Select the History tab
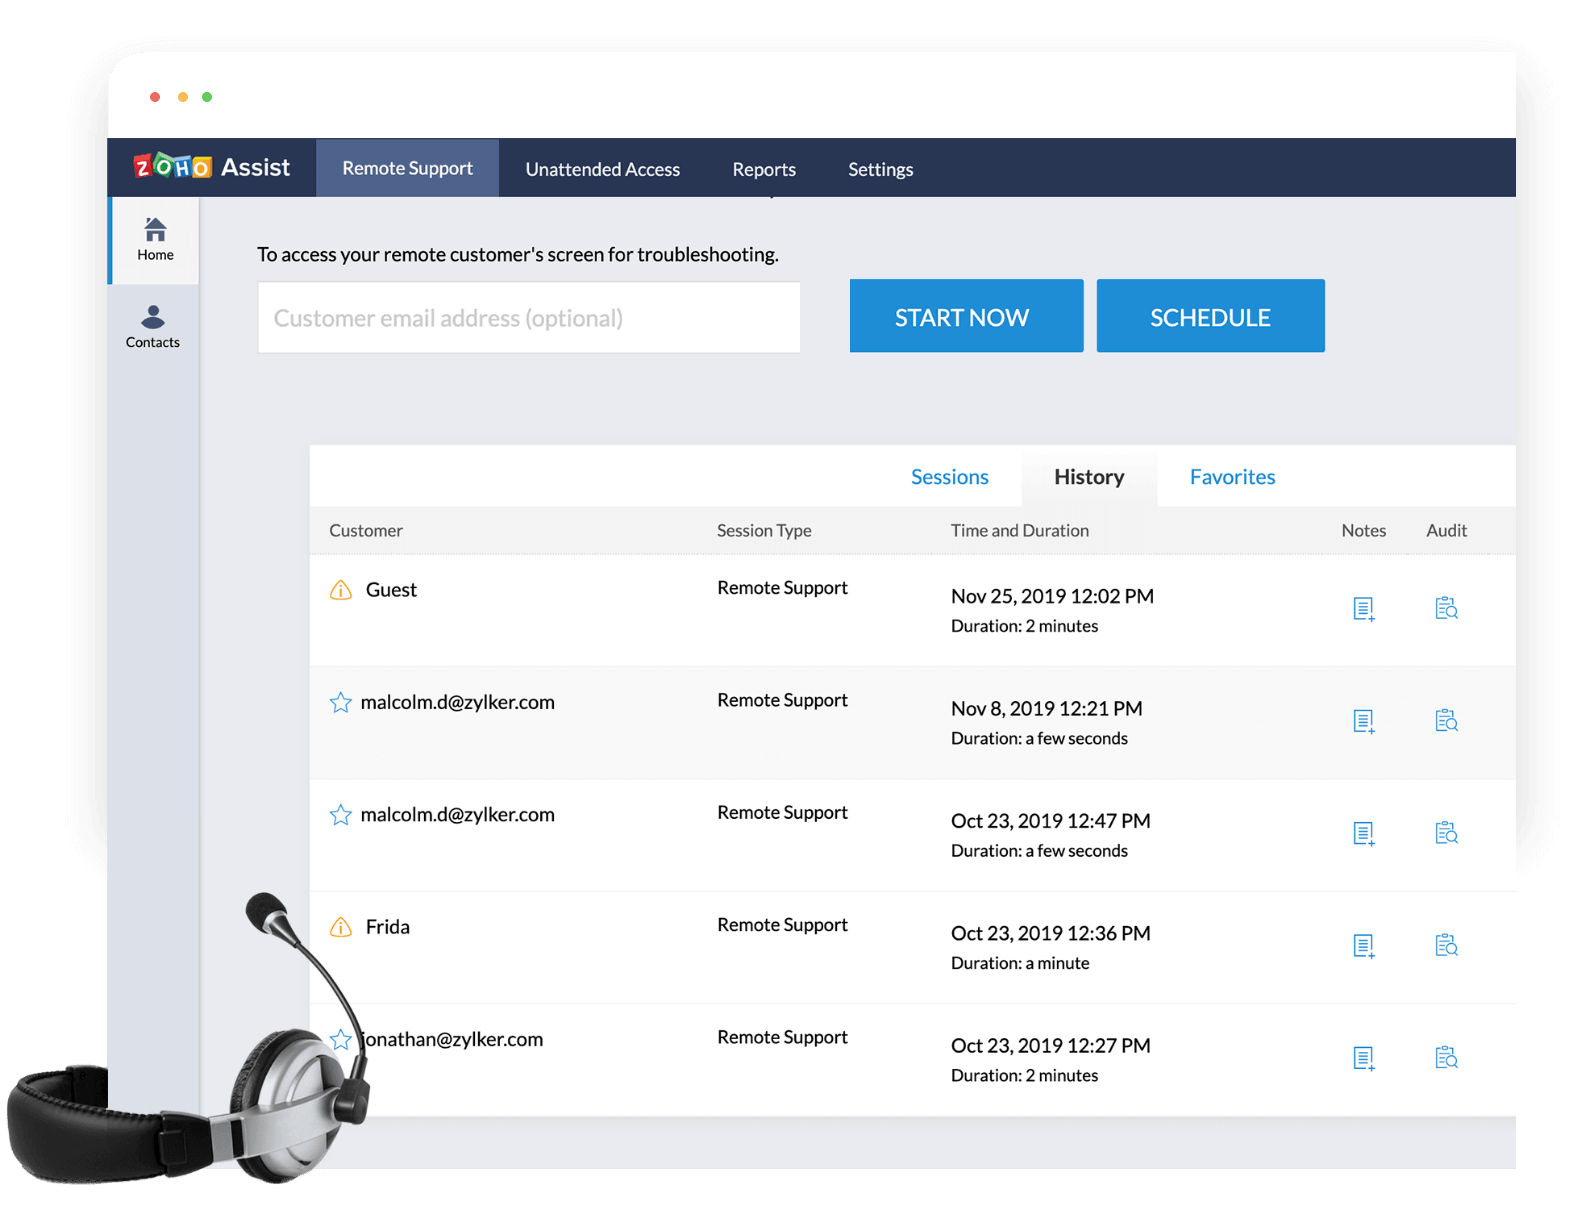The height and width of the screenshot is (1206, 1594). [x=1089, y=477]
